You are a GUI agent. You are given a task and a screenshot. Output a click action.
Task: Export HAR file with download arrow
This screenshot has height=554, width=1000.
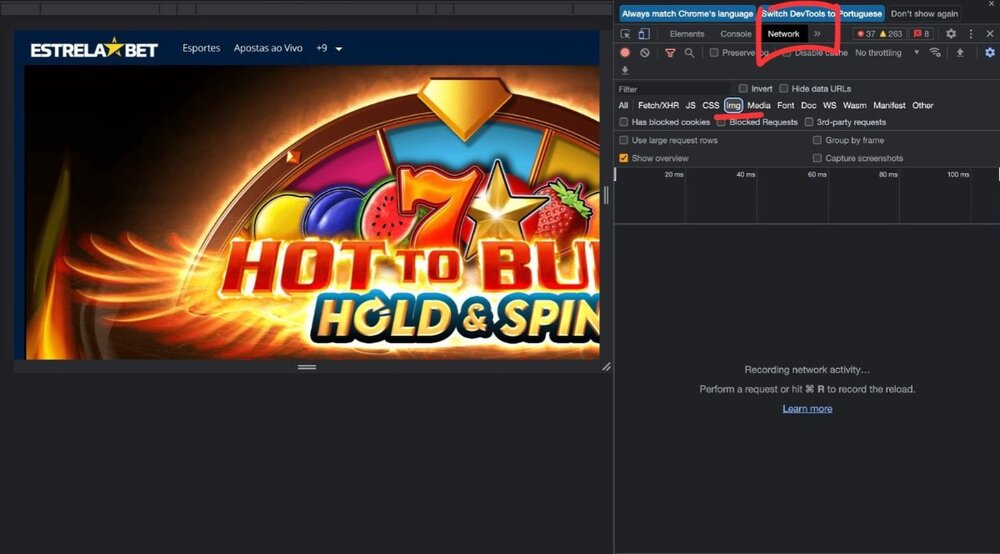point(625,70)
